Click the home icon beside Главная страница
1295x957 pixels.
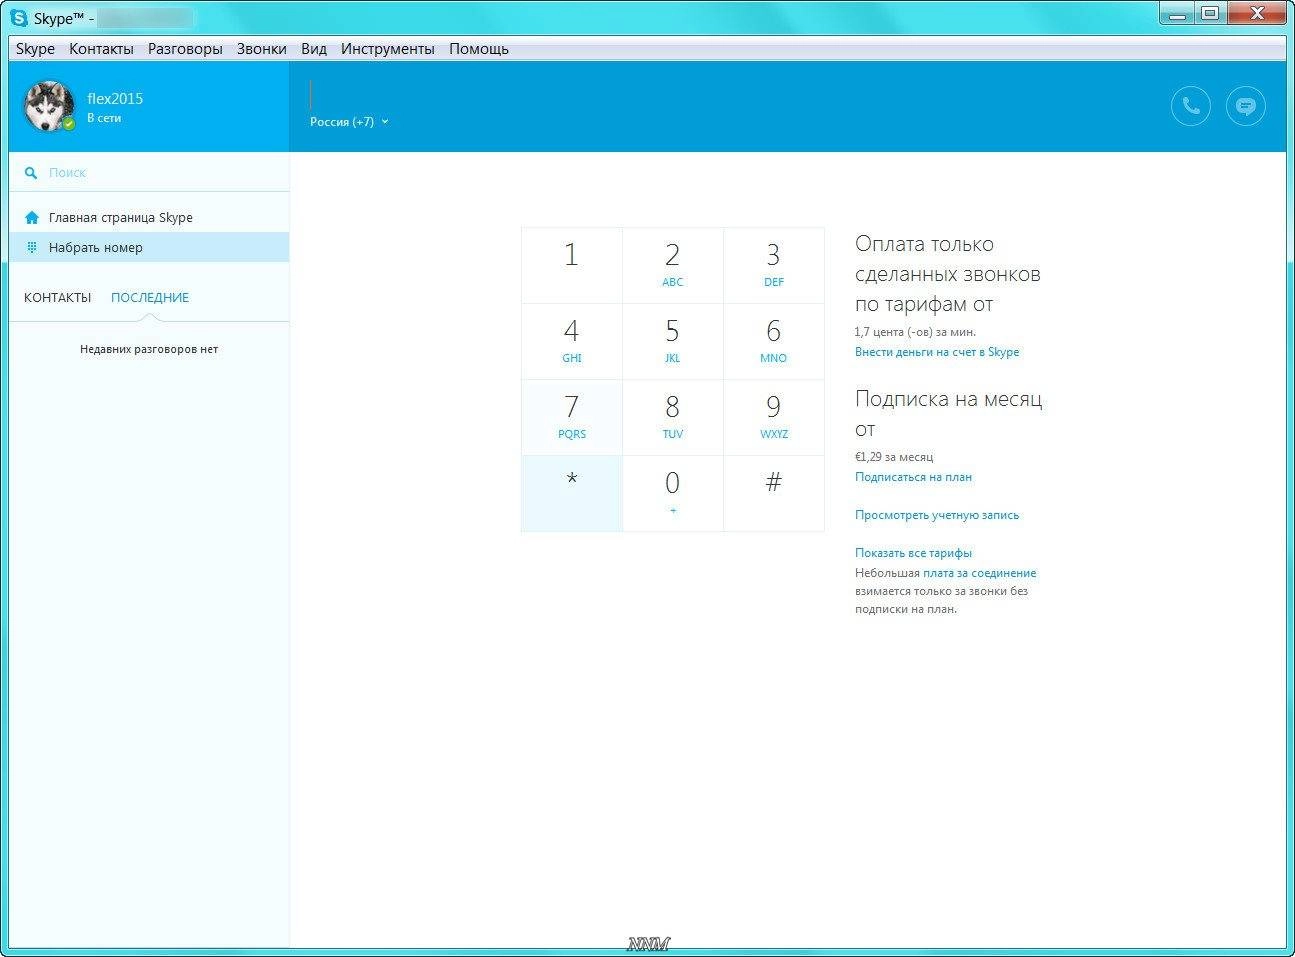(x=32, y=218)
